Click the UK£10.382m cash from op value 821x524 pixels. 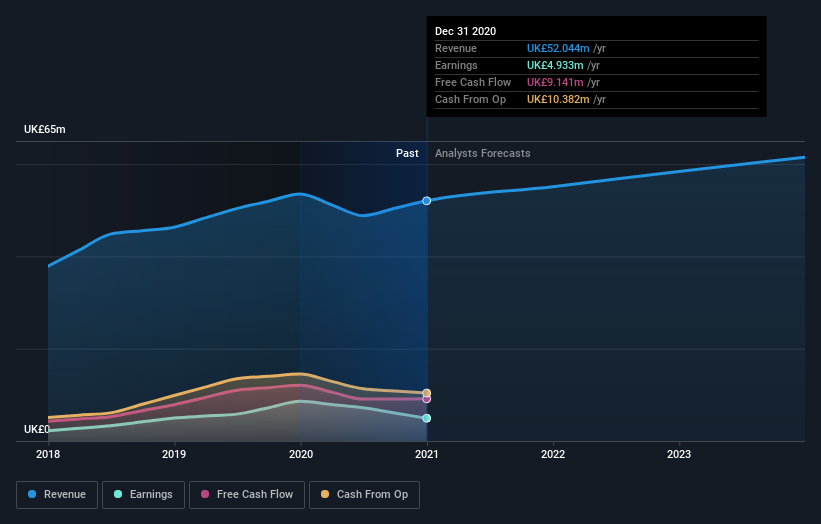(x=558, y=99)
